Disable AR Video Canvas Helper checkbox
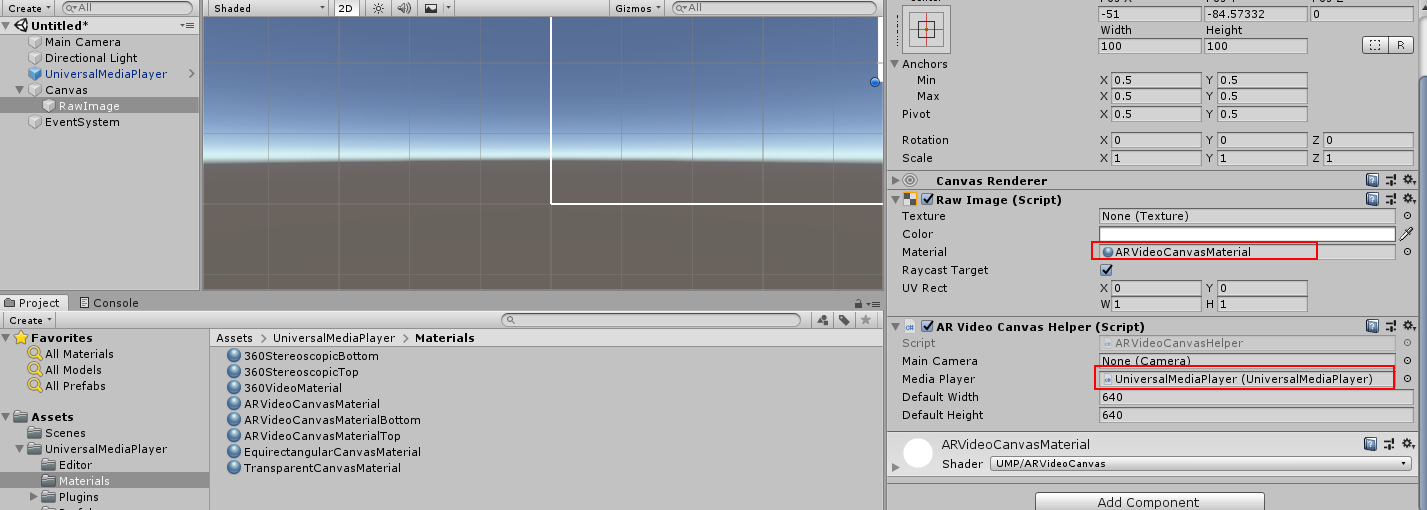The width and height of the screenshot is (1427, 510). click(927, 326)
